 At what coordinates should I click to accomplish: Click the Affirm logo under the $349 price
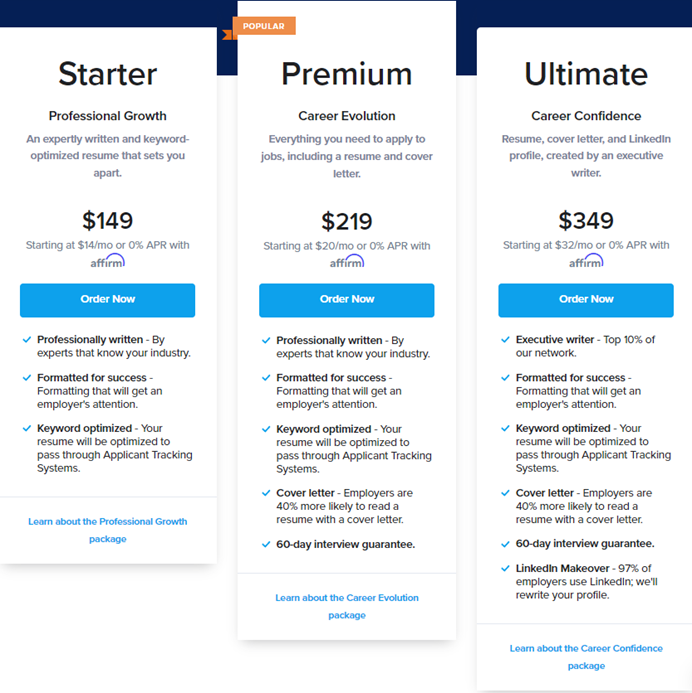click(586, 261)
